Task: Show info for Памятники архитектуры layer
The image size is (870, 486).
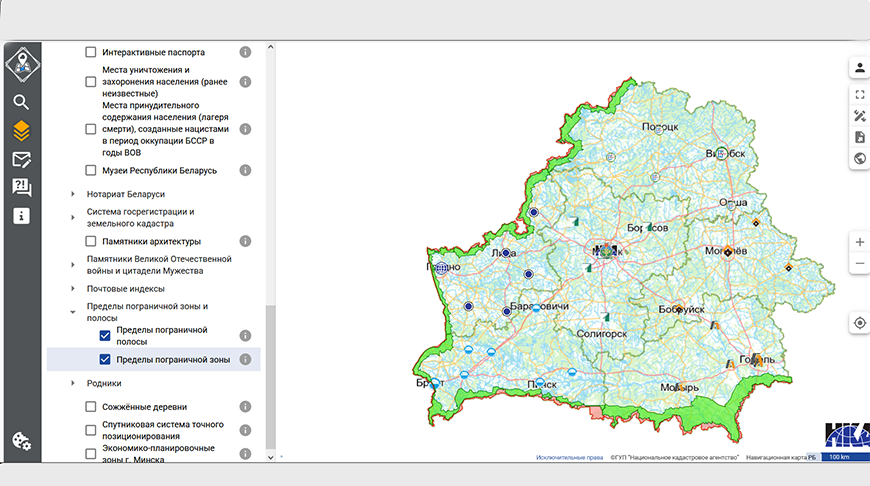Action: (x=245, y=241)
